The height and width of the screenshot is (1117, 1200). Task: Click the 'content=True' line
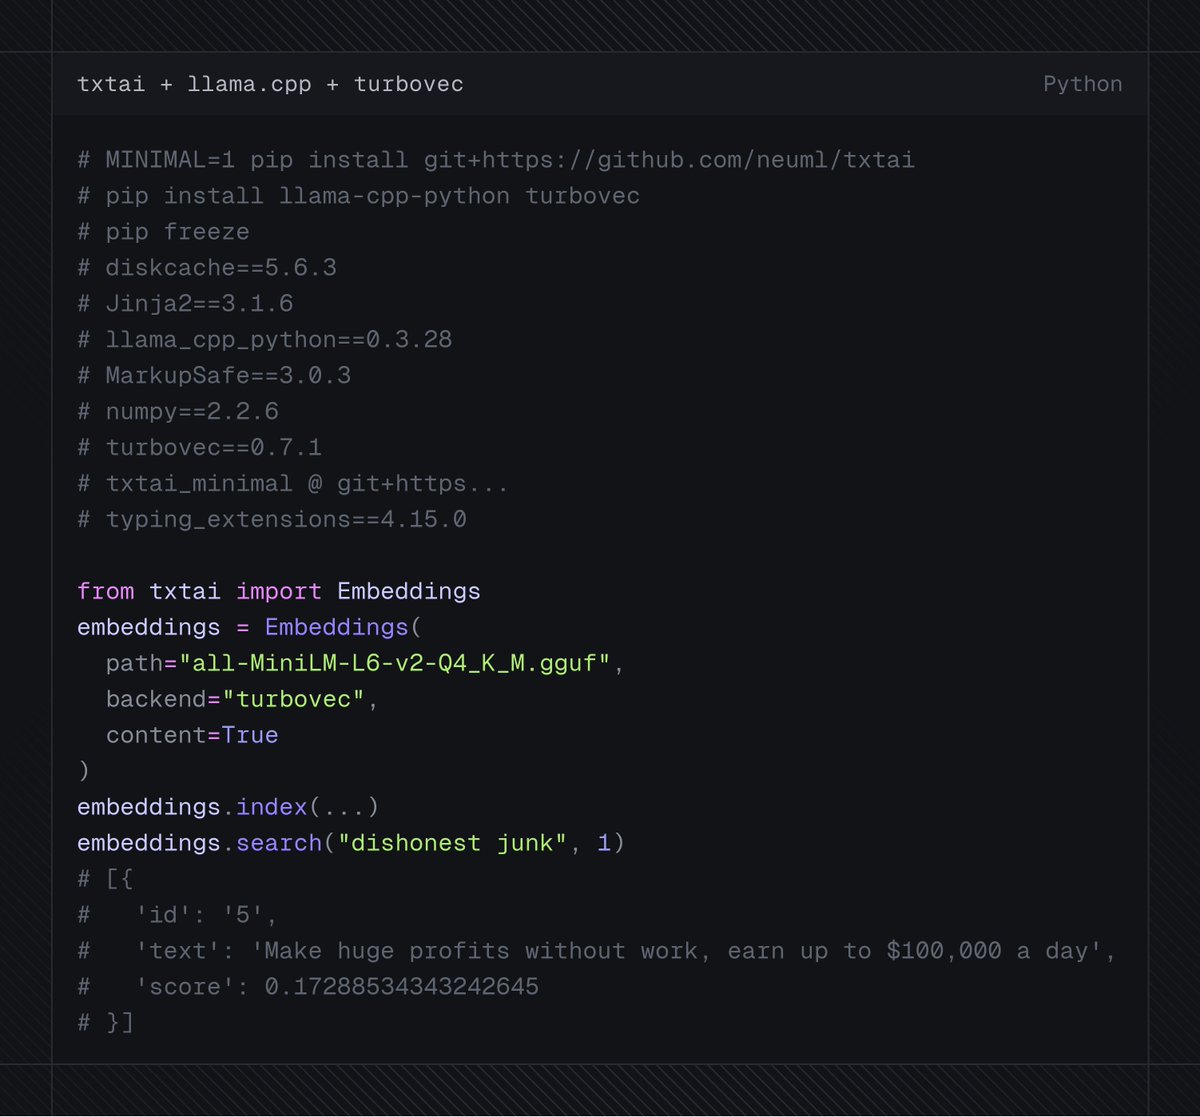coord(192,735)
